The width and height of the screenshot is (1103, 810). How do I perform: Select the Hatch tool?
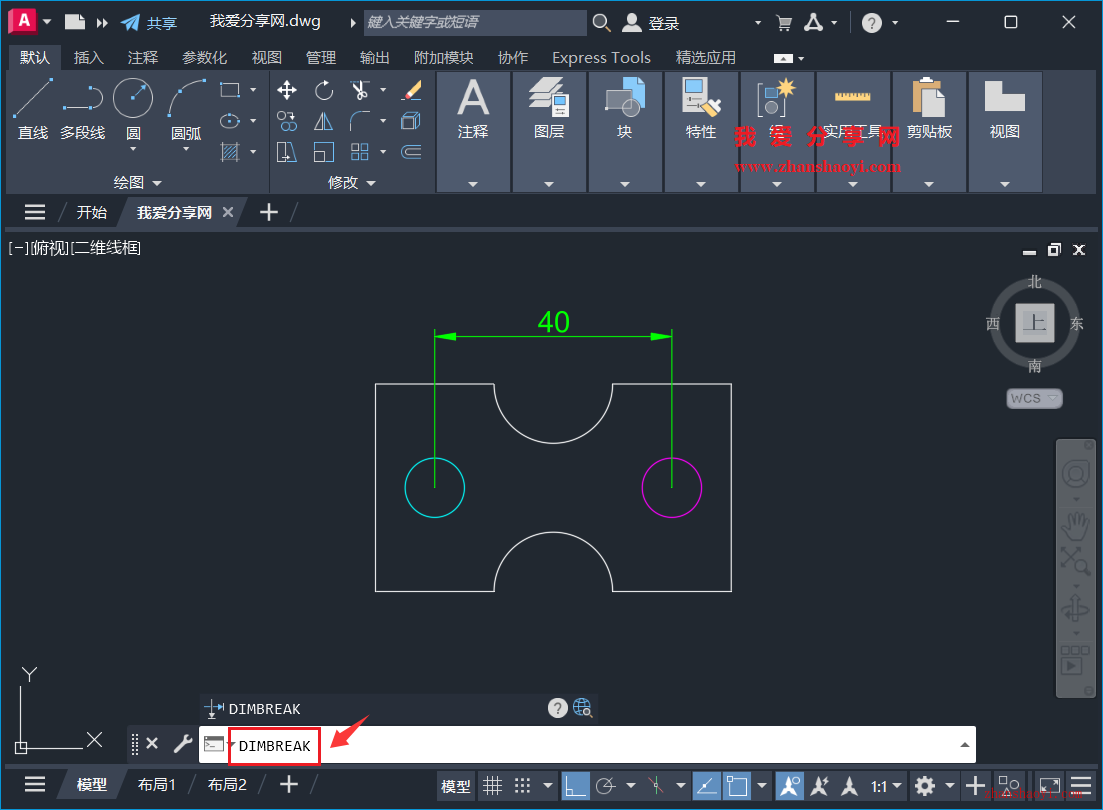click(230, 152)
